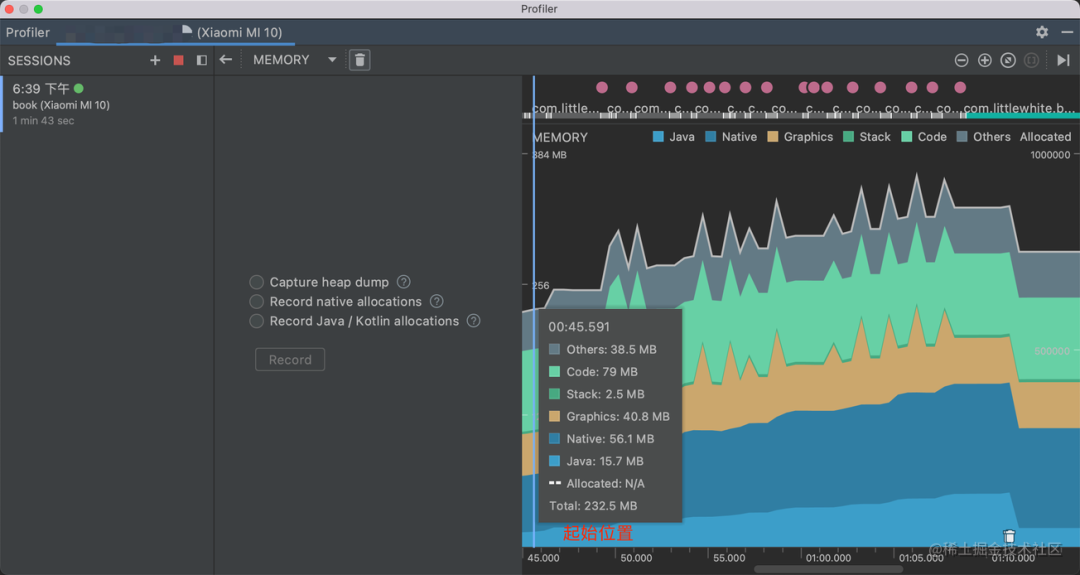Jump to live timeline end
The width and height of the screenshot is (1080, 575).
pos(1063,61)
